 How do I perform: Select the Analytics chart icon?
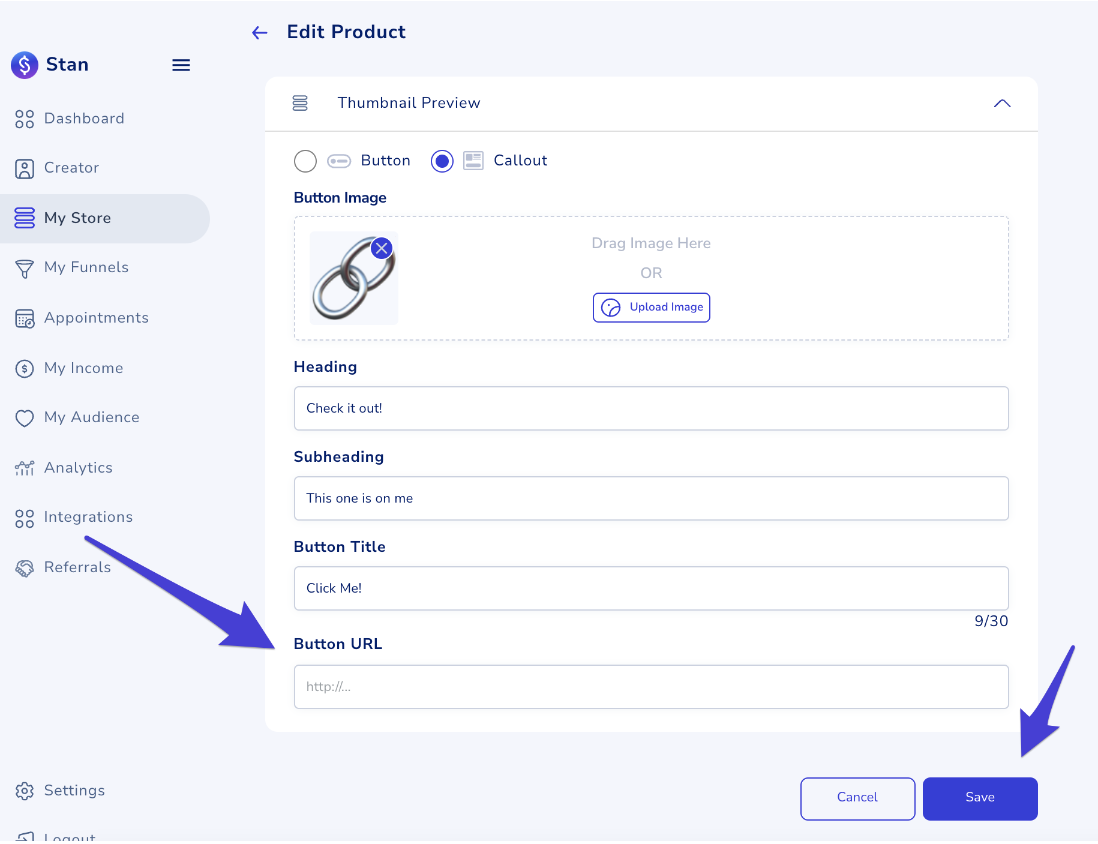click(x=23, y=467)
